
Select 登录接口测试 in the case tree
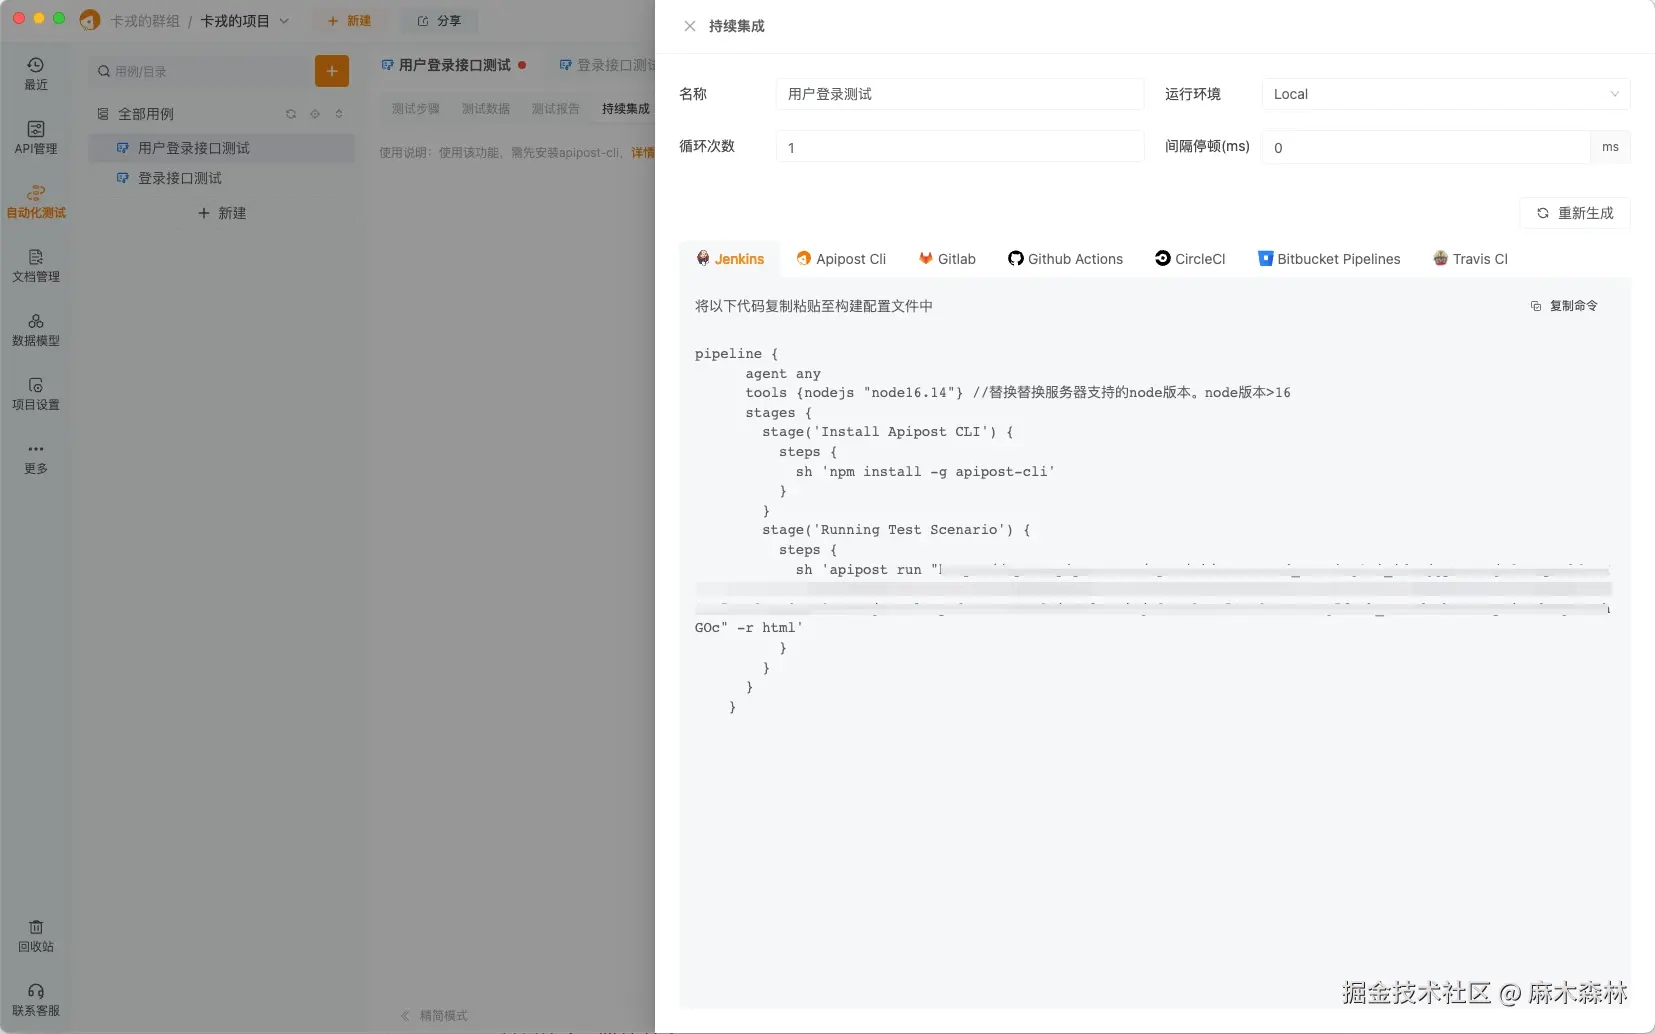[221, 178]
